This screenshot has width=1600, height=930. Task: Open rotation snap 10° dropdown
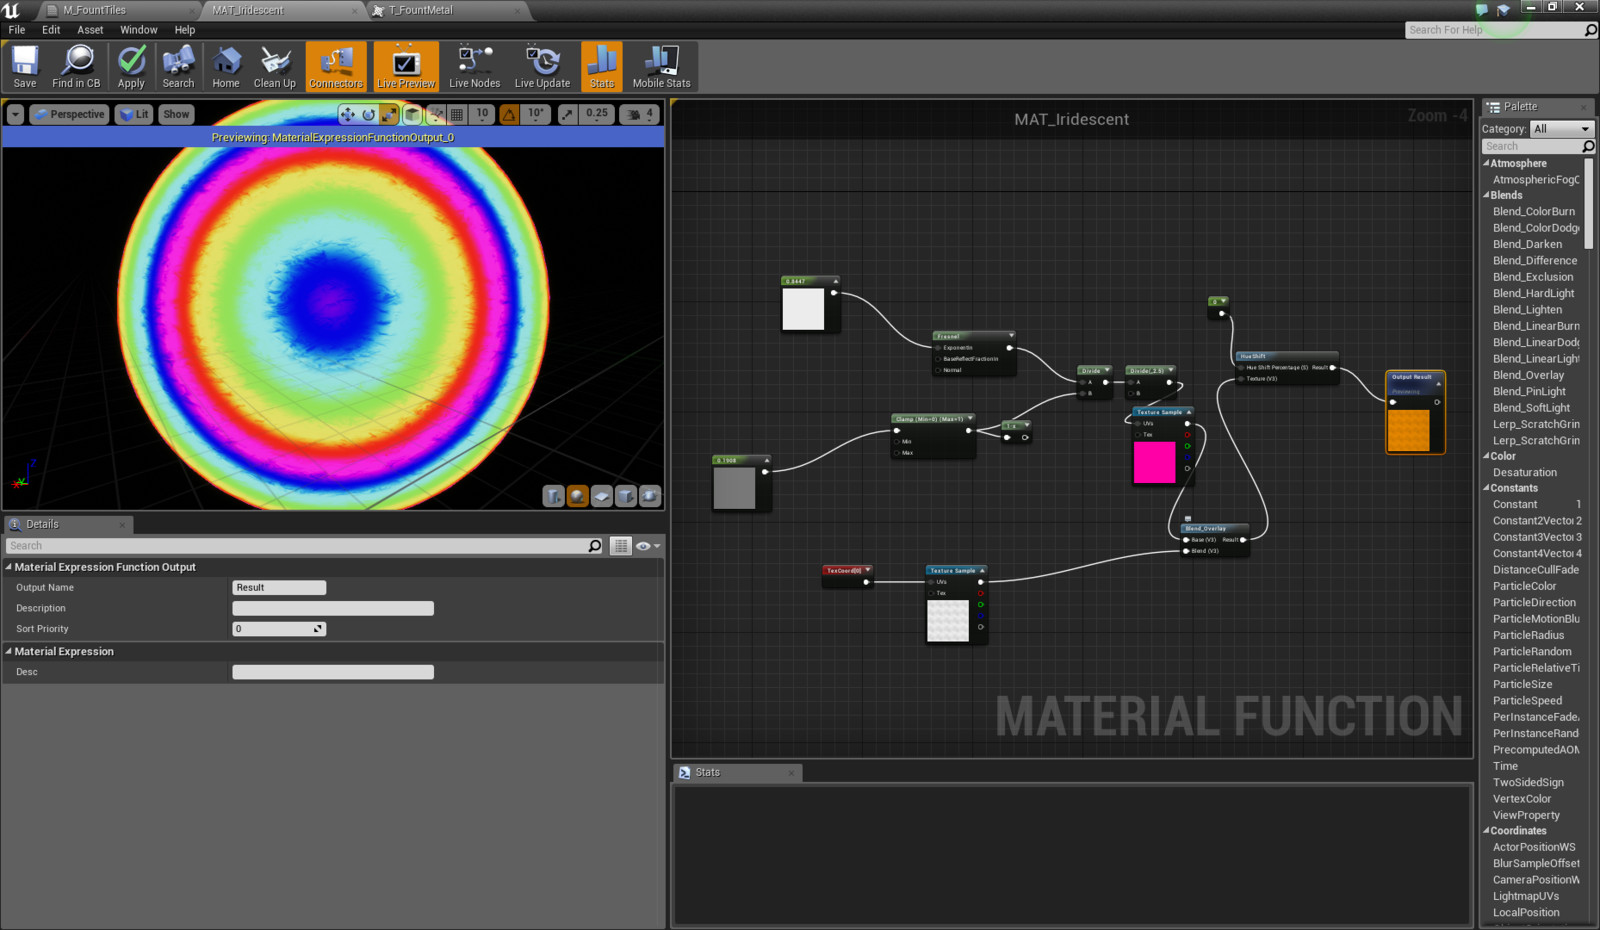click(x=536, y=114)
